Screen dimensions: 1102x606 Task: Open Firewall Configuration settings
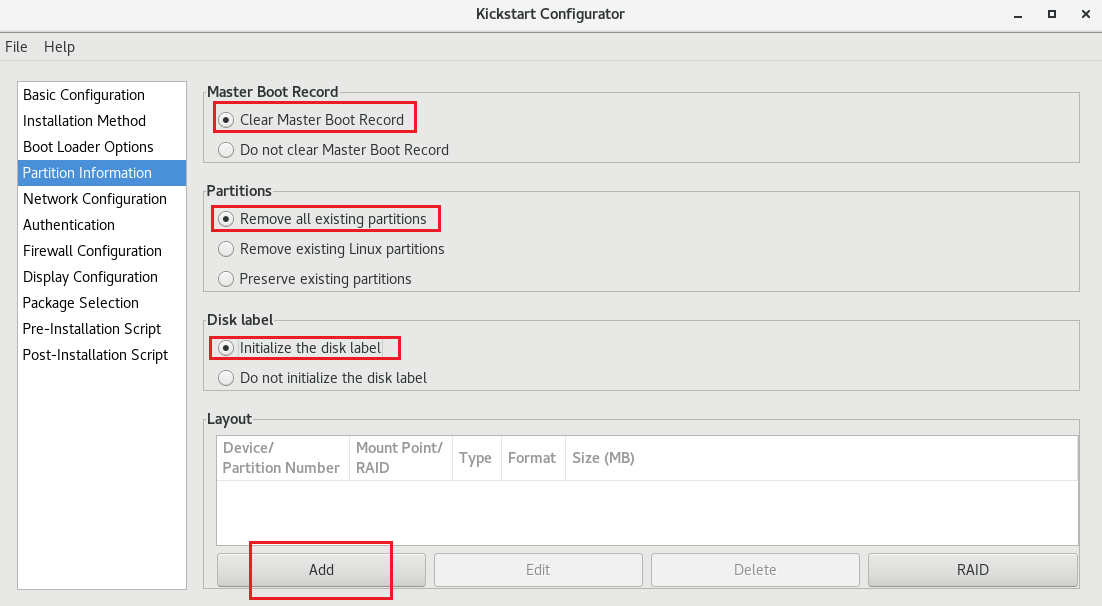point(92,250)
